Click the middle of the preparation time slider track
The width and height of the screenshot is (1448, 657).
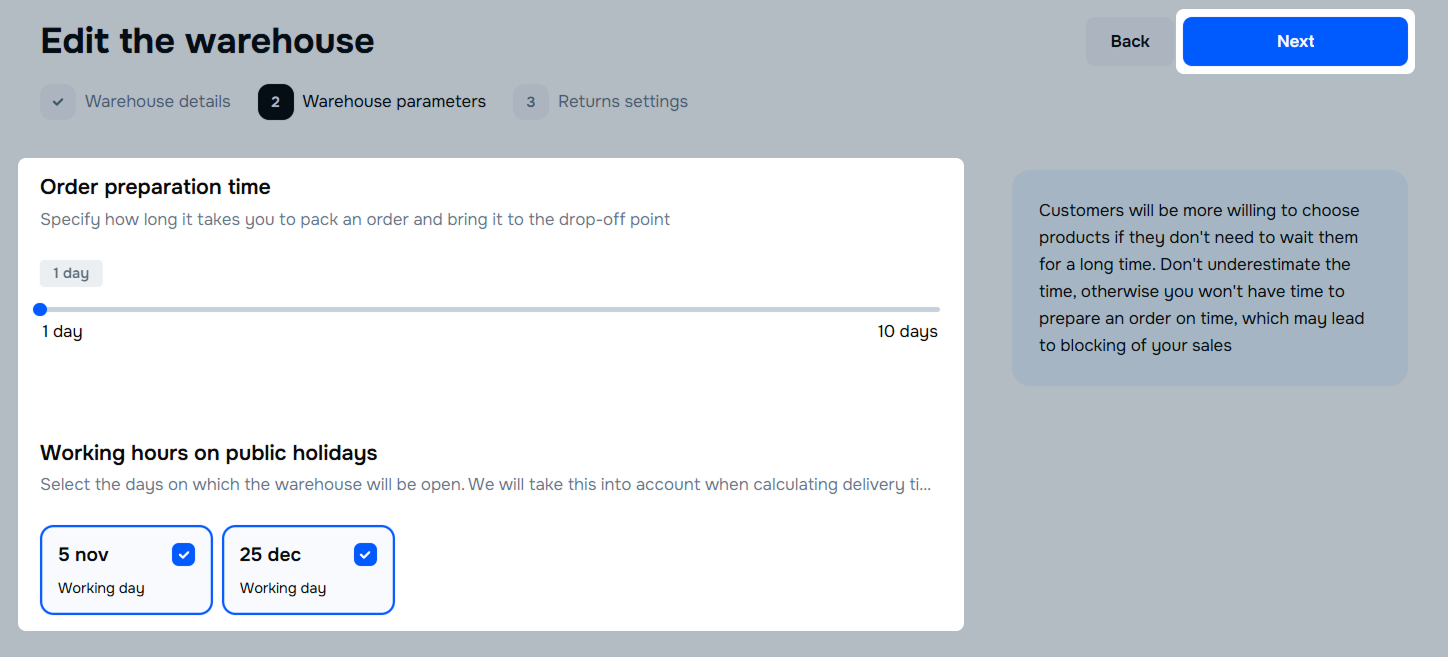pos(490,309)
